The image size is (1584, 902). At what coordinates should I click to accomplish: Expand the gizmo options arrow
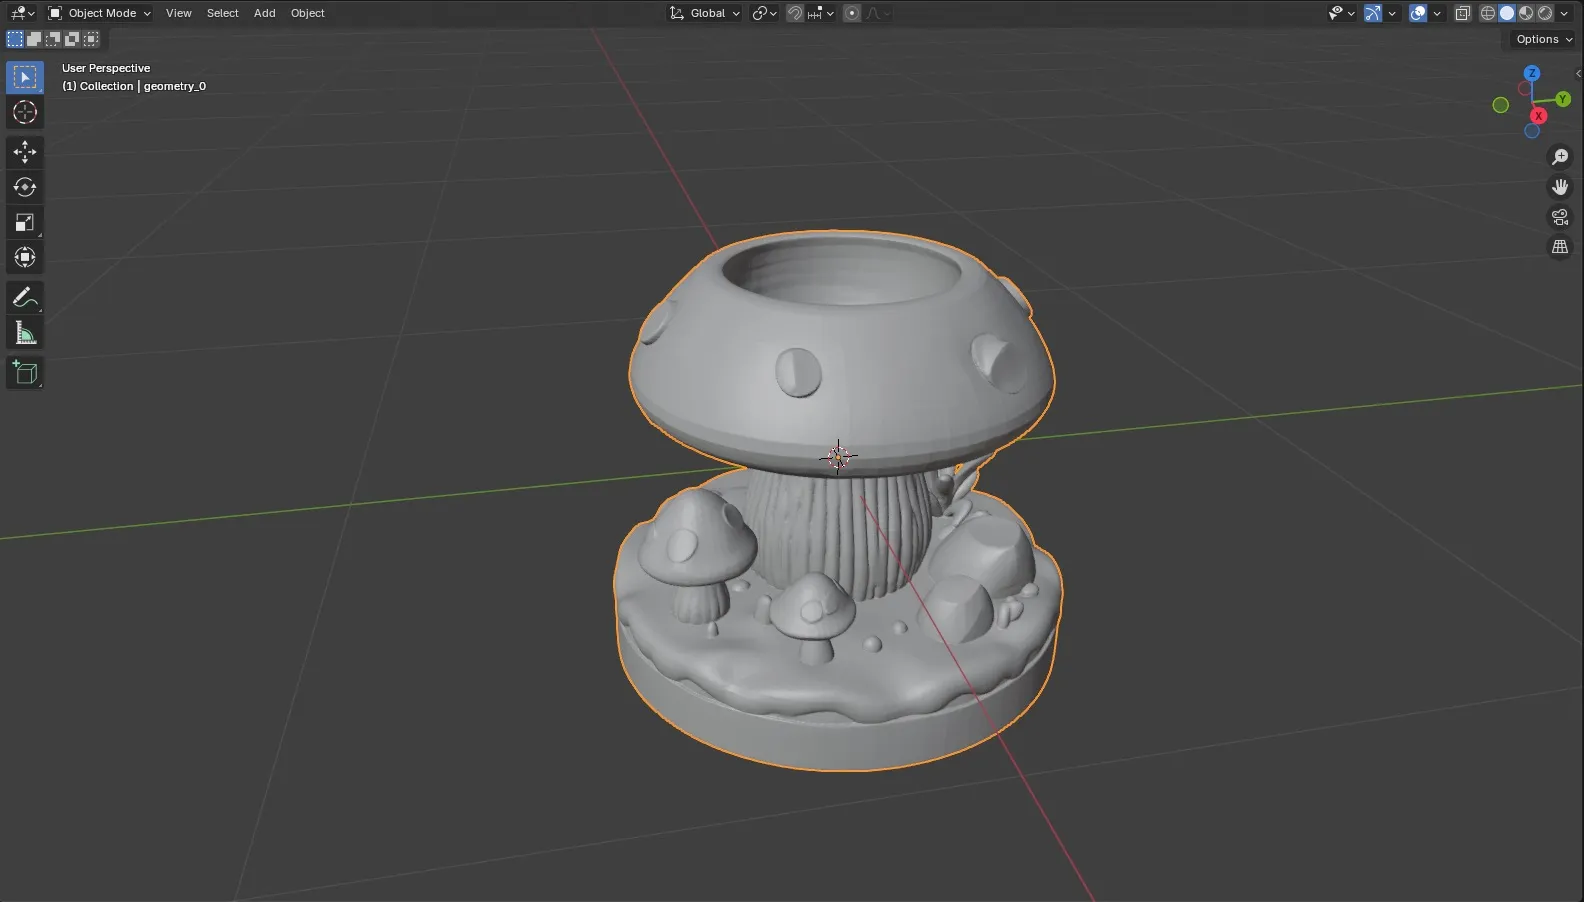(1392, 13)
